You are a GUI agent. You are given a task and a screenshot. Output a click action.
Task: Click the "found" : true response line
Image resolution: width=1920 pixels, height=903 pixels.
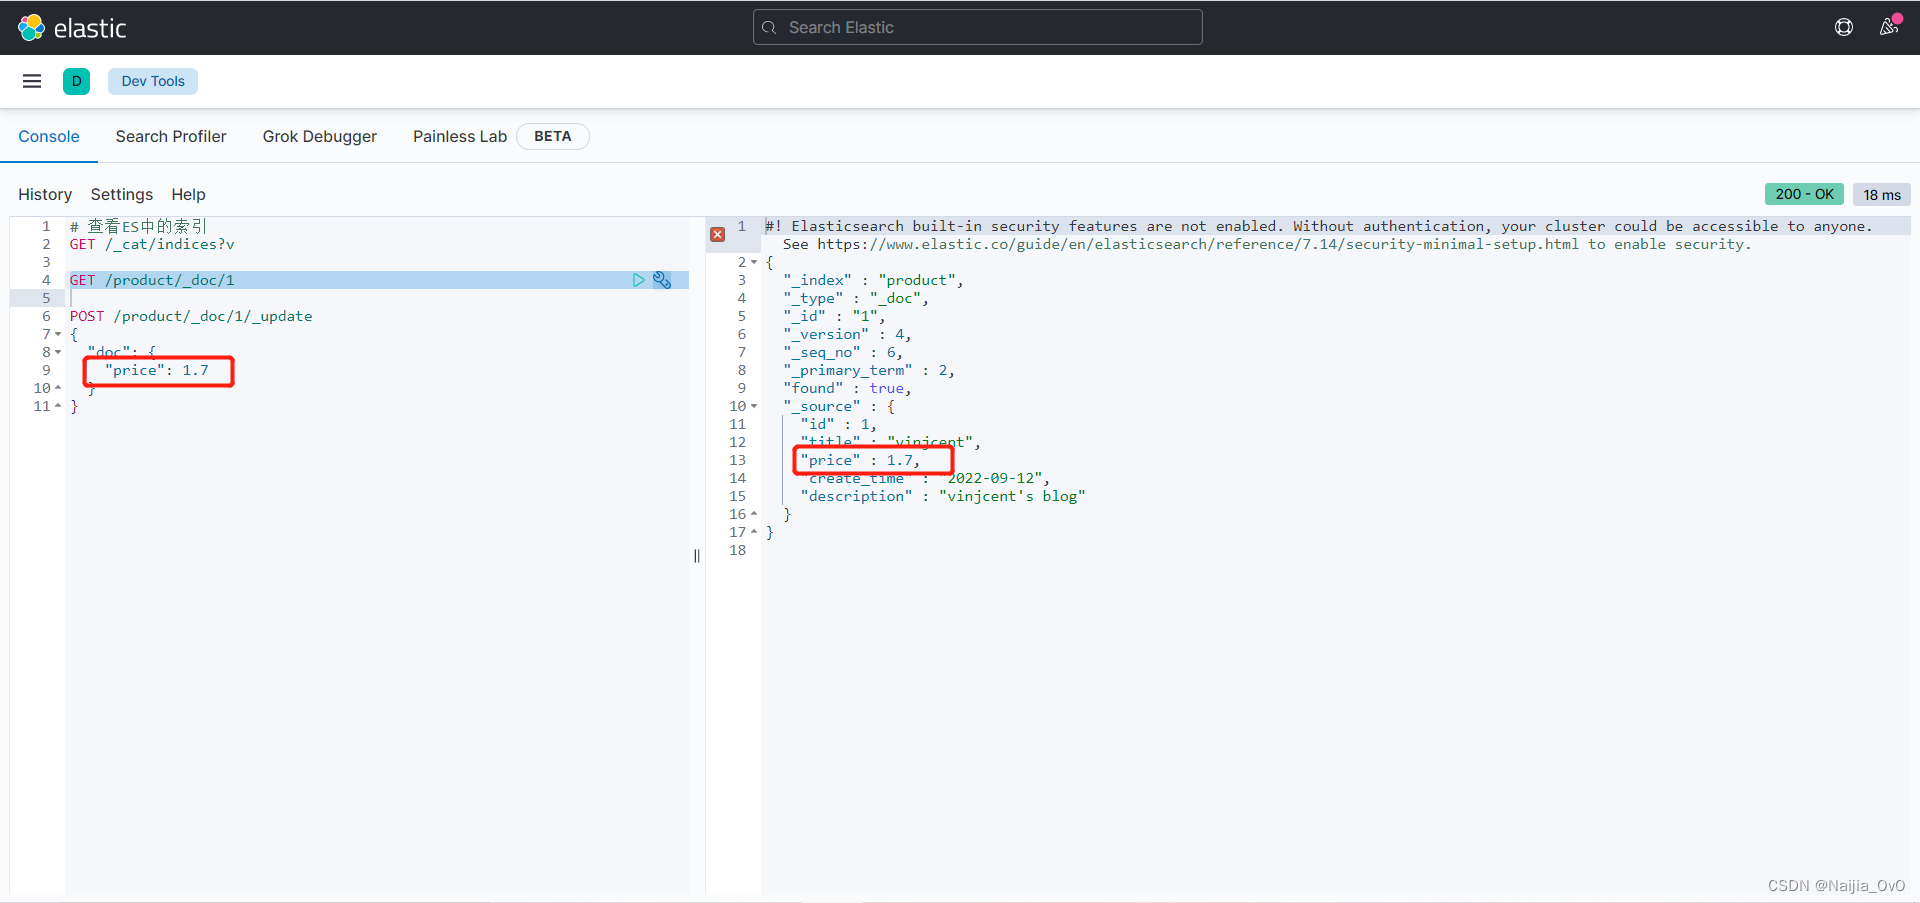coord(847,388)
